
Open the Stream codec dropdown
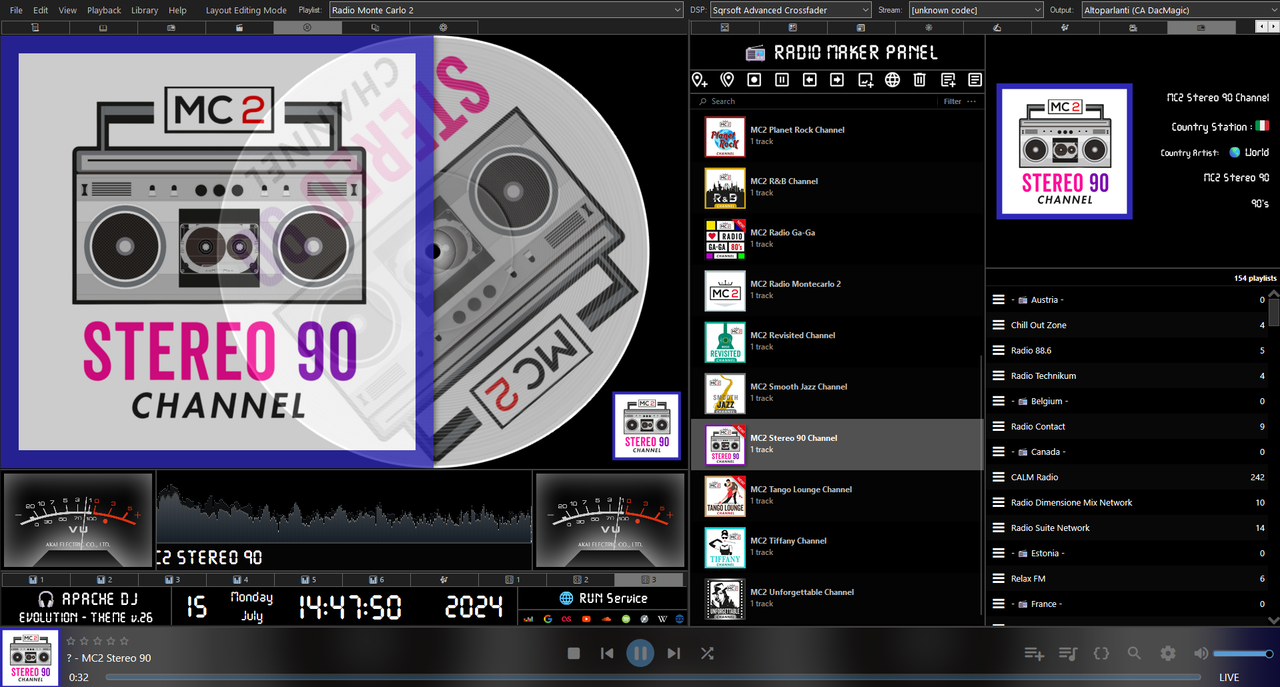976,10
